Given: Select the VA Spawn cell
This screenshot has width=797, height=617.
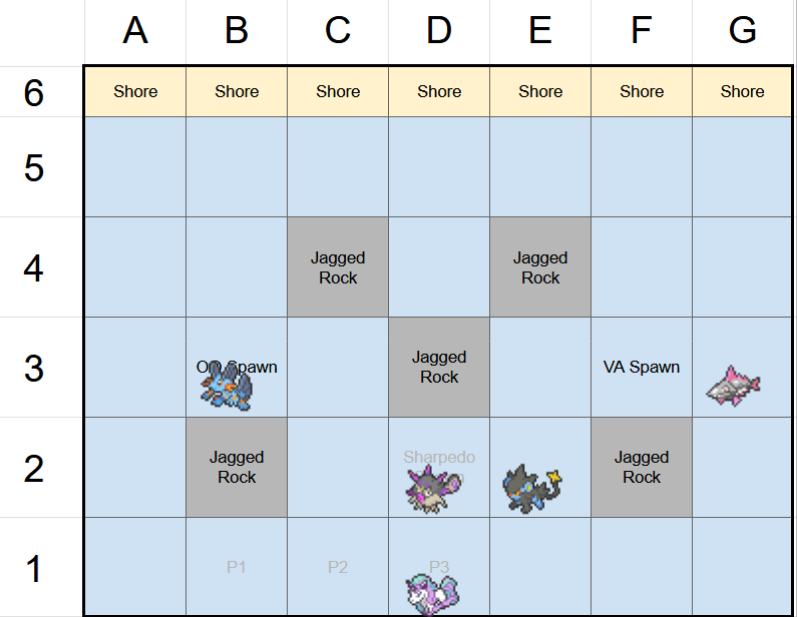Looking at the screenshot, I should pyautogui.click(x=641, y=367).
